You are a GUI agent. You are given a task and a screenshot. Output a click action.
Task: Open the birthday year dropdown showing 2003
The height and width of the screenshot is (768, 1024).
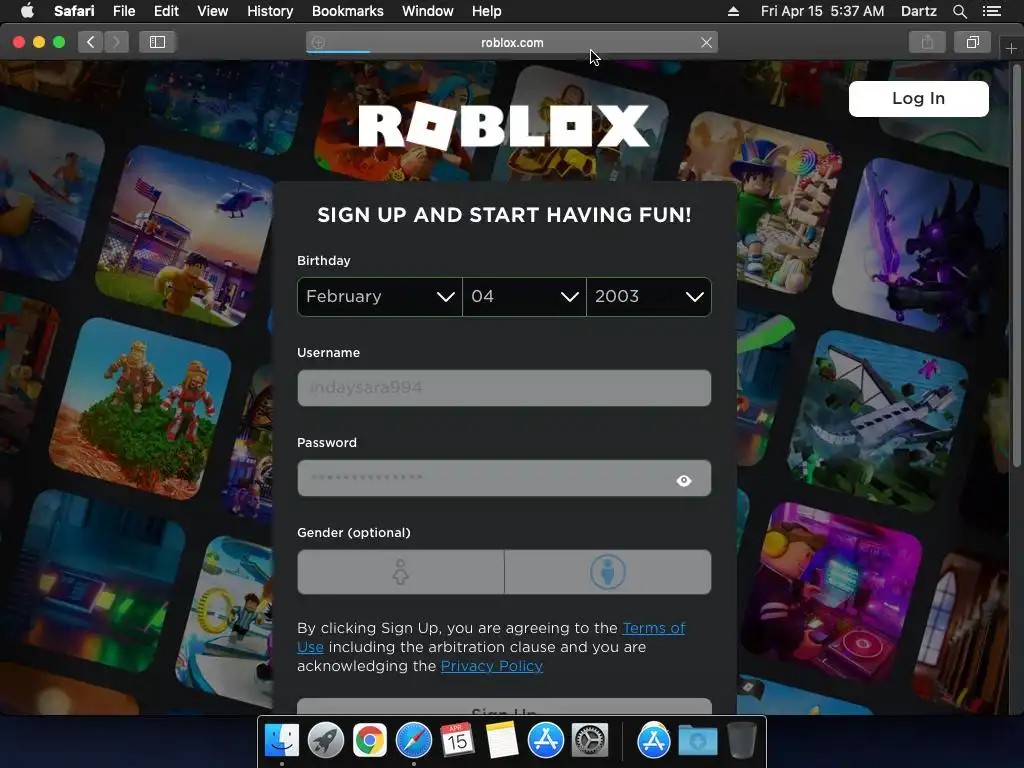(x=649, y=296)
